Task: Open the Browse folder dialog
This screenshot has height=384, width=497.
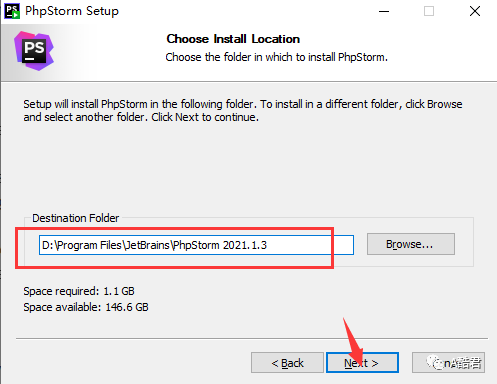Action: (x=411, y=244)
